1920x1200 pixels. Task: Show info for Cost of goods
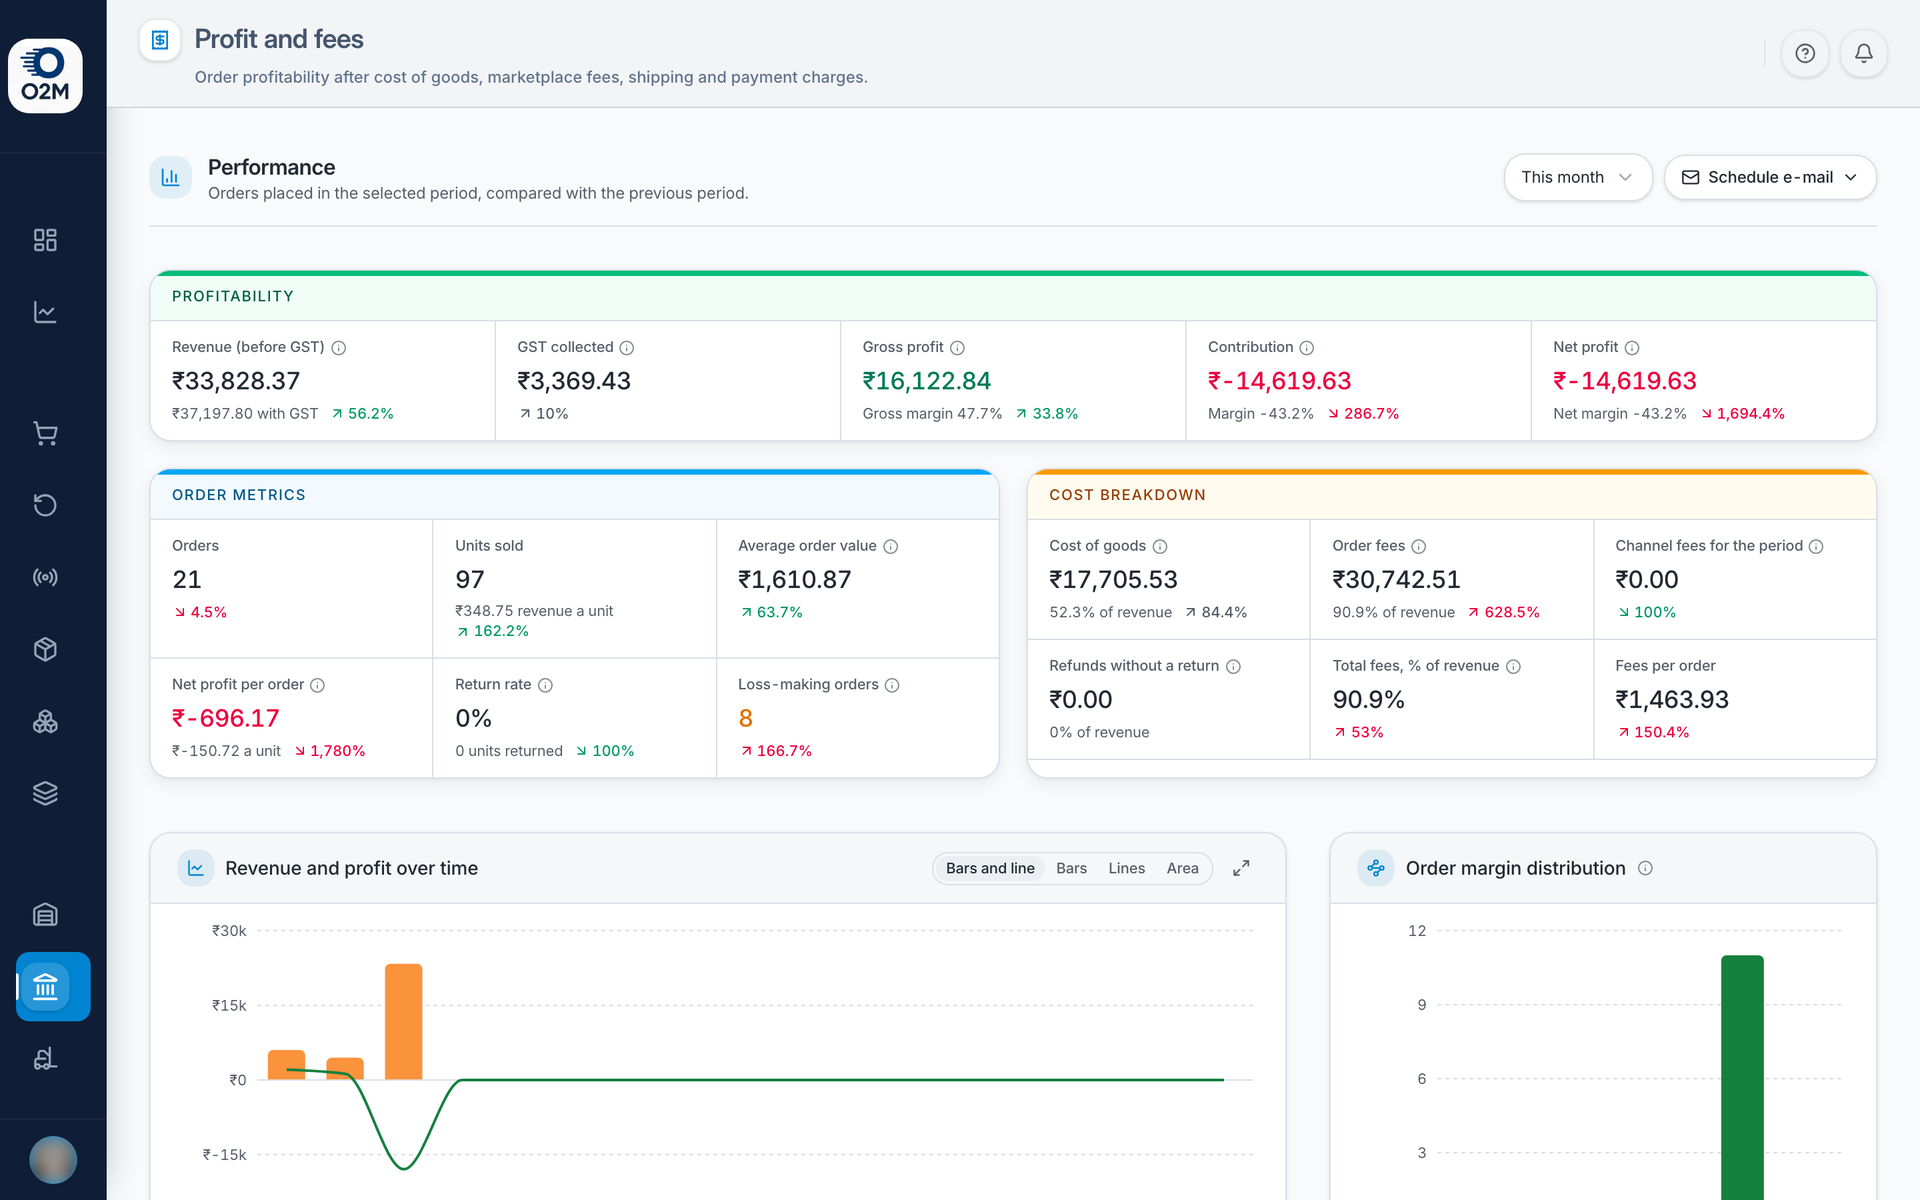[x=1160, y=547]
